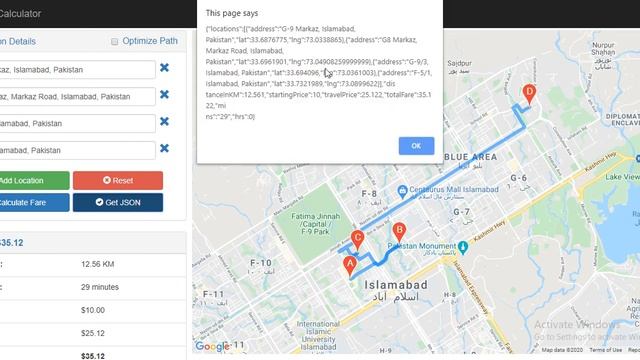The image size is (640, 360).
Task: Open the Terms of Use map link
Action: 606,350
